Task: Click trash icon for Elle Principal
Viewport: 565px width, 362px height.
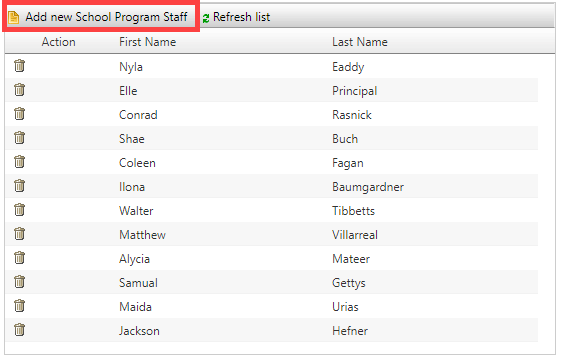Action: coord(19,90)
